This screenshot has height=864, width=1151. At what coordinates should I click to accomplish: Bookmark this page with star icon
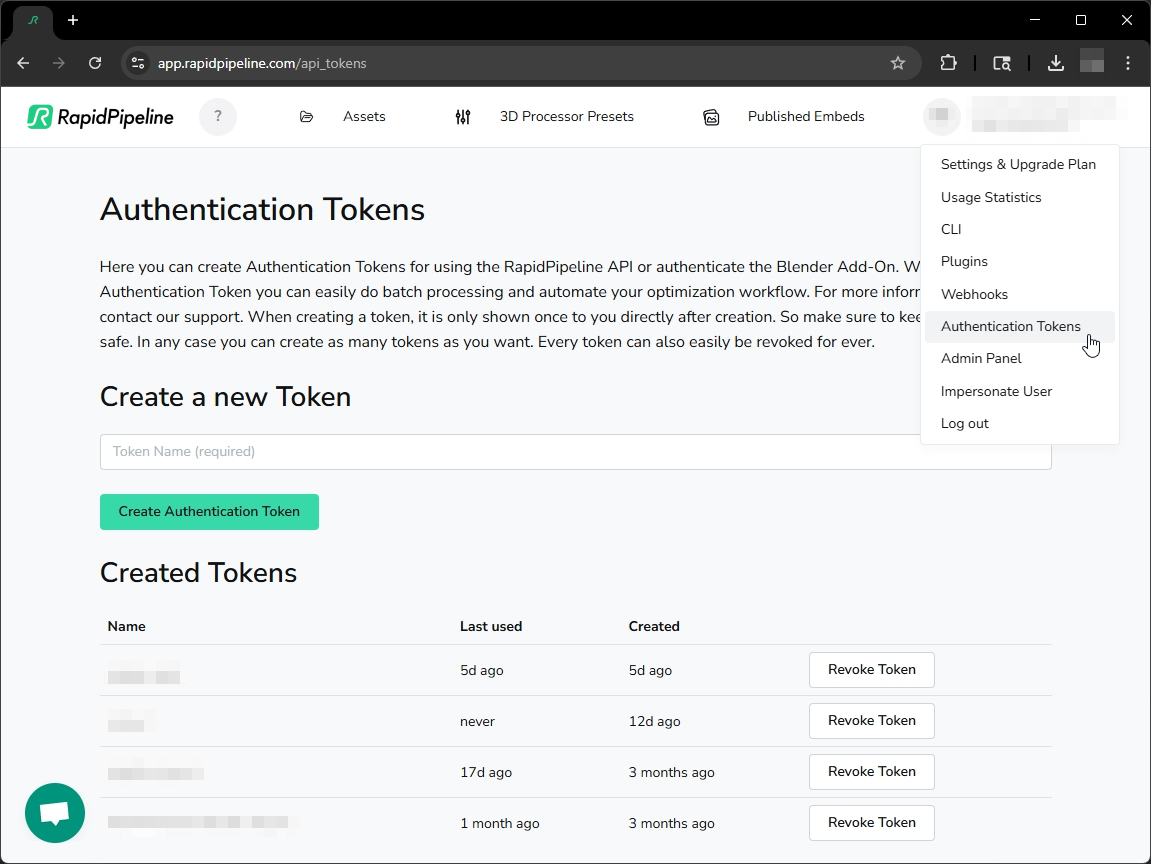(898, 63)
